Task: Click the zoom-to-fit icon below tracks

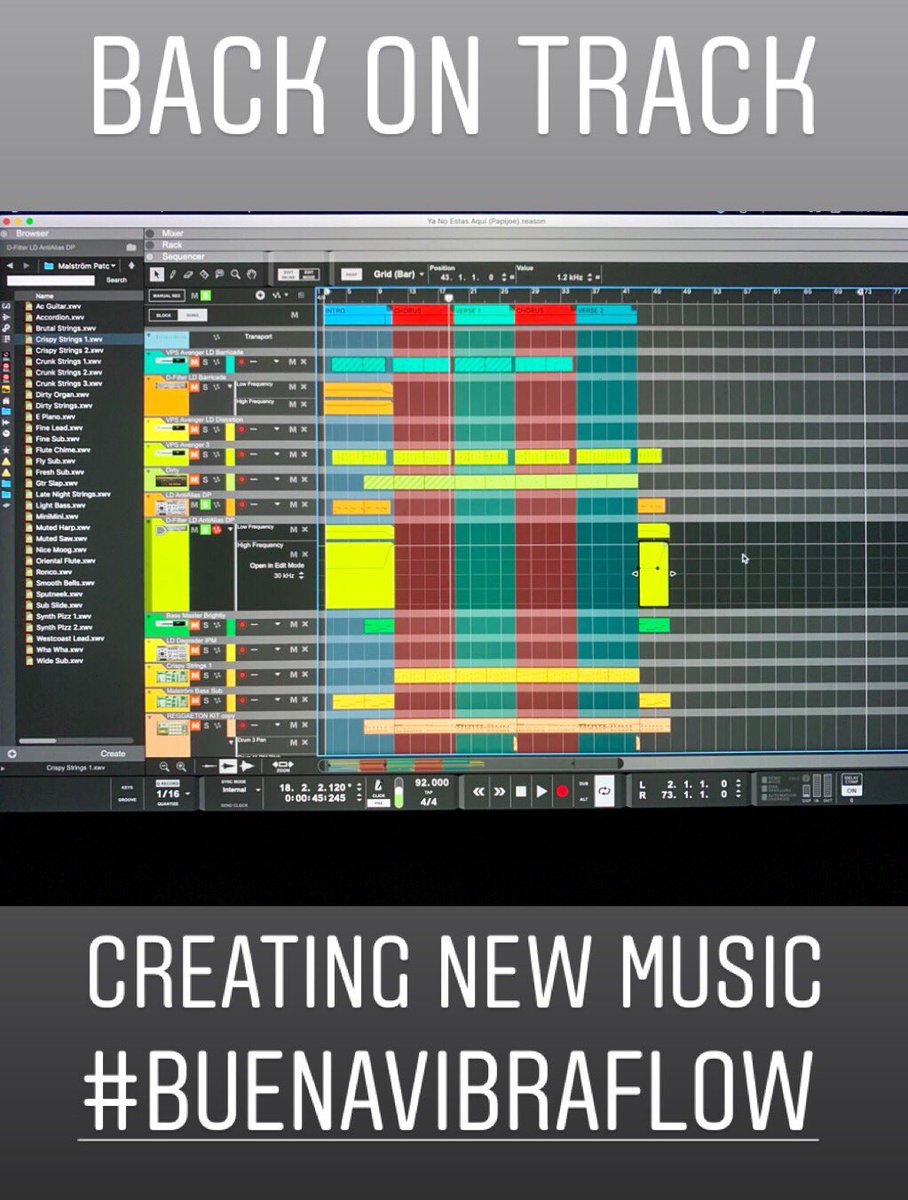Action: point(282,765)
